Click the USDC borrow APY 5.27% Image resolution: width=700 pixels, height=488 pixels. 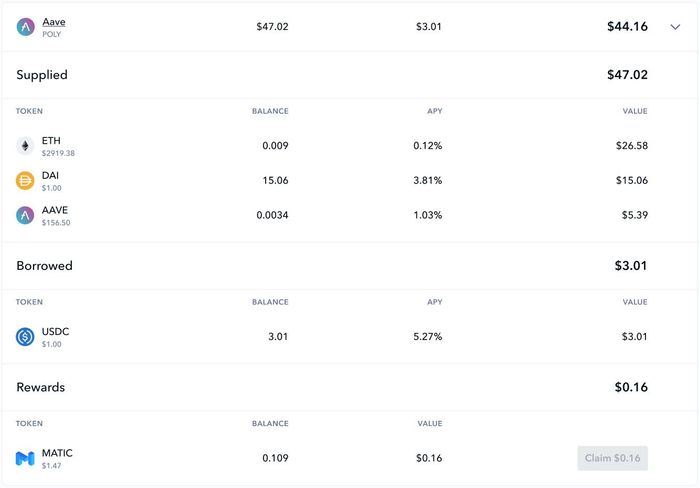click(428, 337)
